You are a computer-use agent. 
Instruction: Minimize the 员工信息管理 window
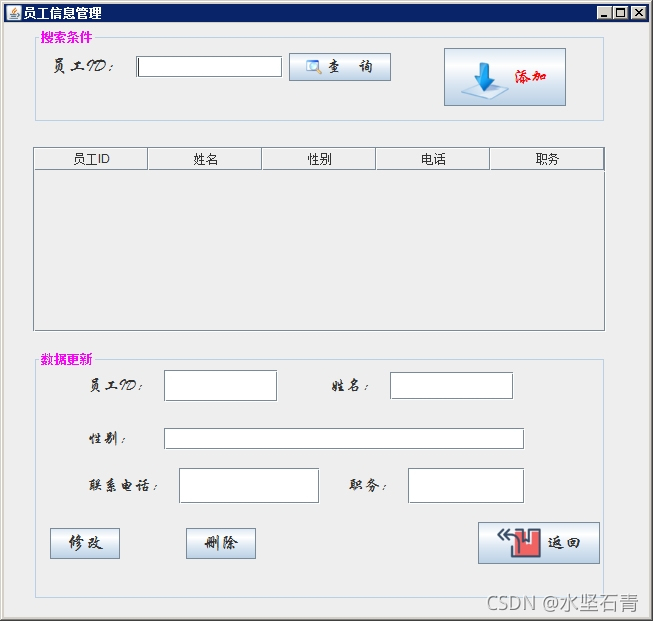[604, 13]
